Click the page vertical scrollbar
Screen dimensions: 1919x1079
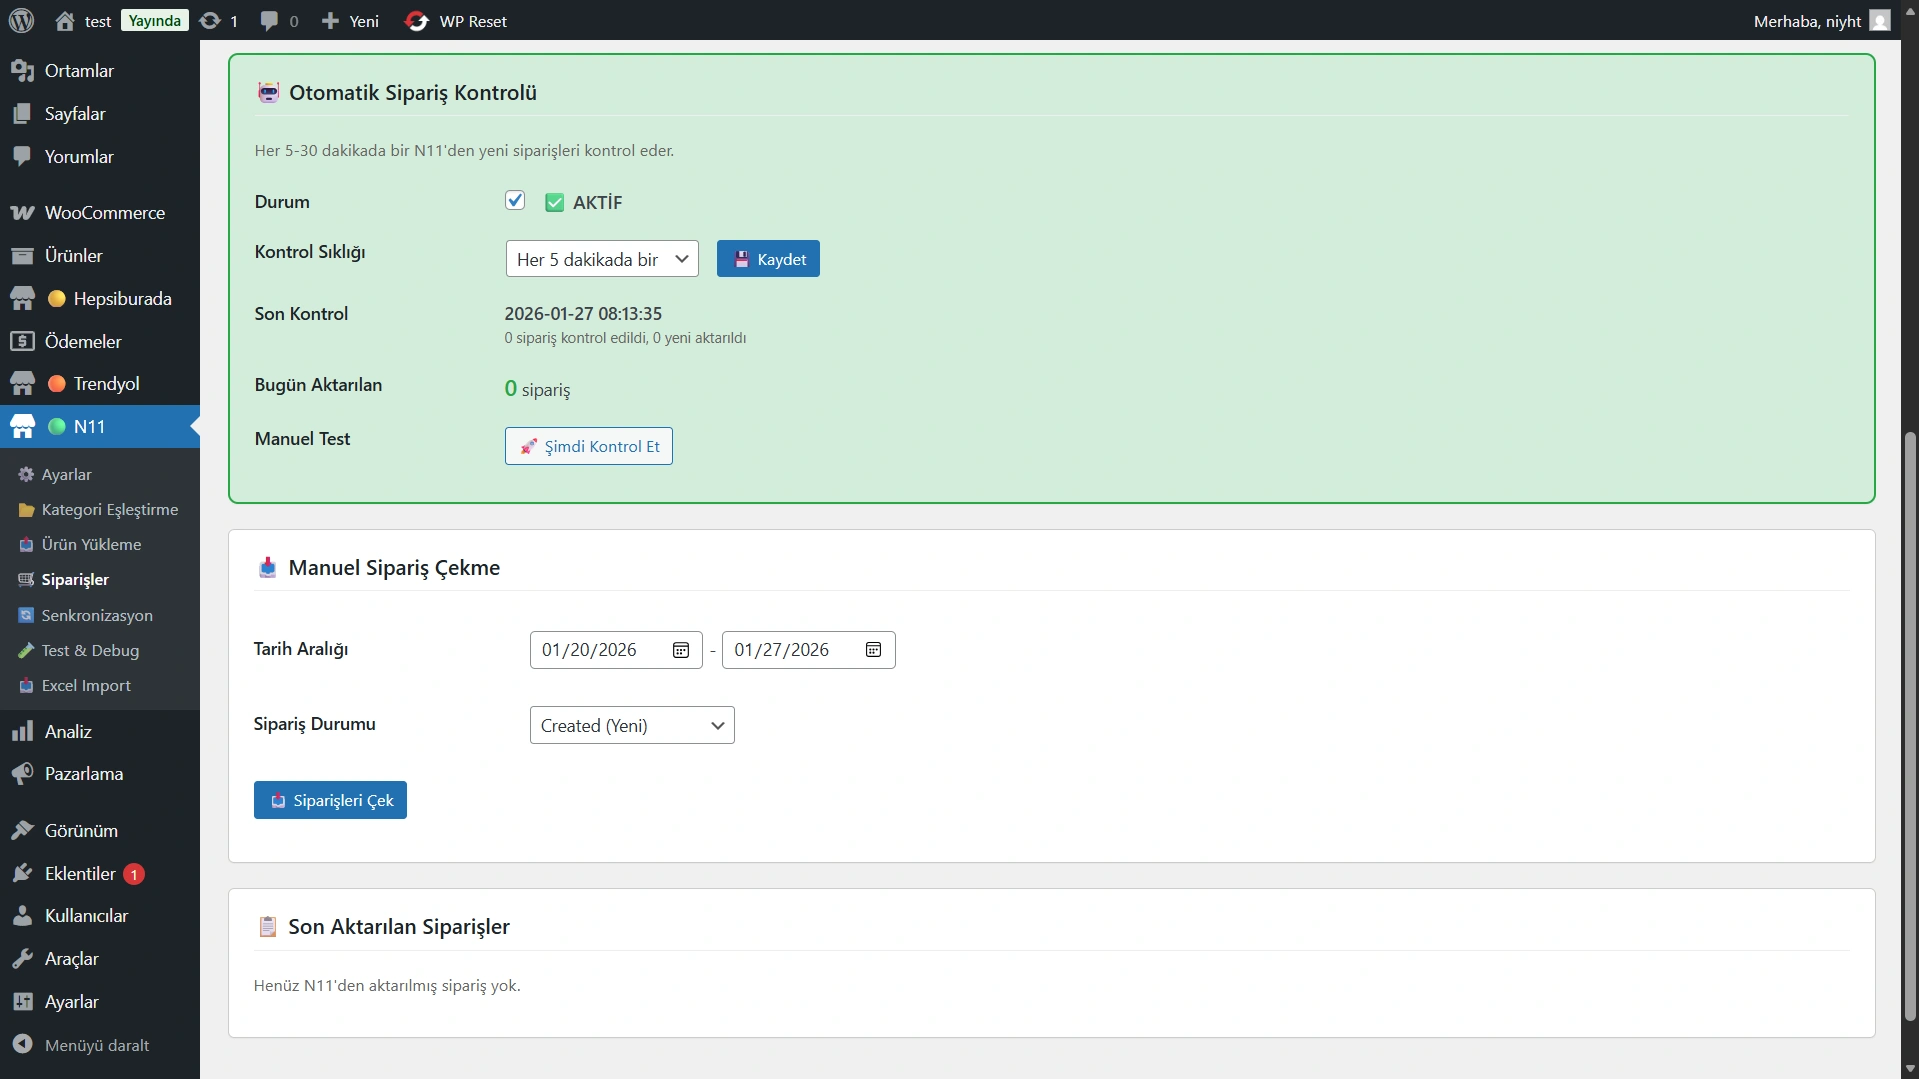pyautogui.click(x=1910, y=730)
